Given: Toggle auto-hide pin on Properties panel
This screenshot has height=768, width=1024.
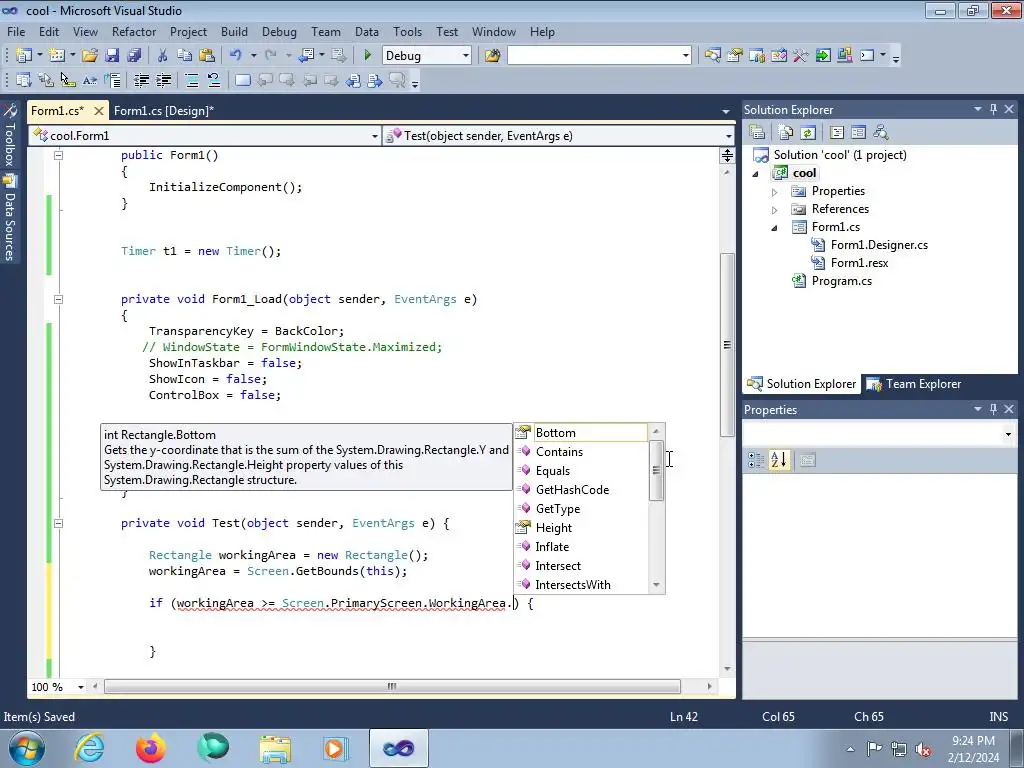Looking at the screenshot, I should coord(993,409).
